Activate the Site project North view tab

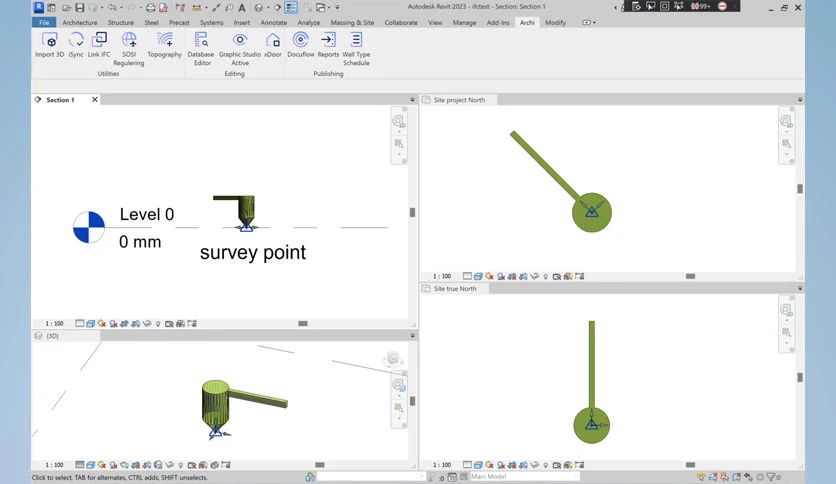pos(459,100)
